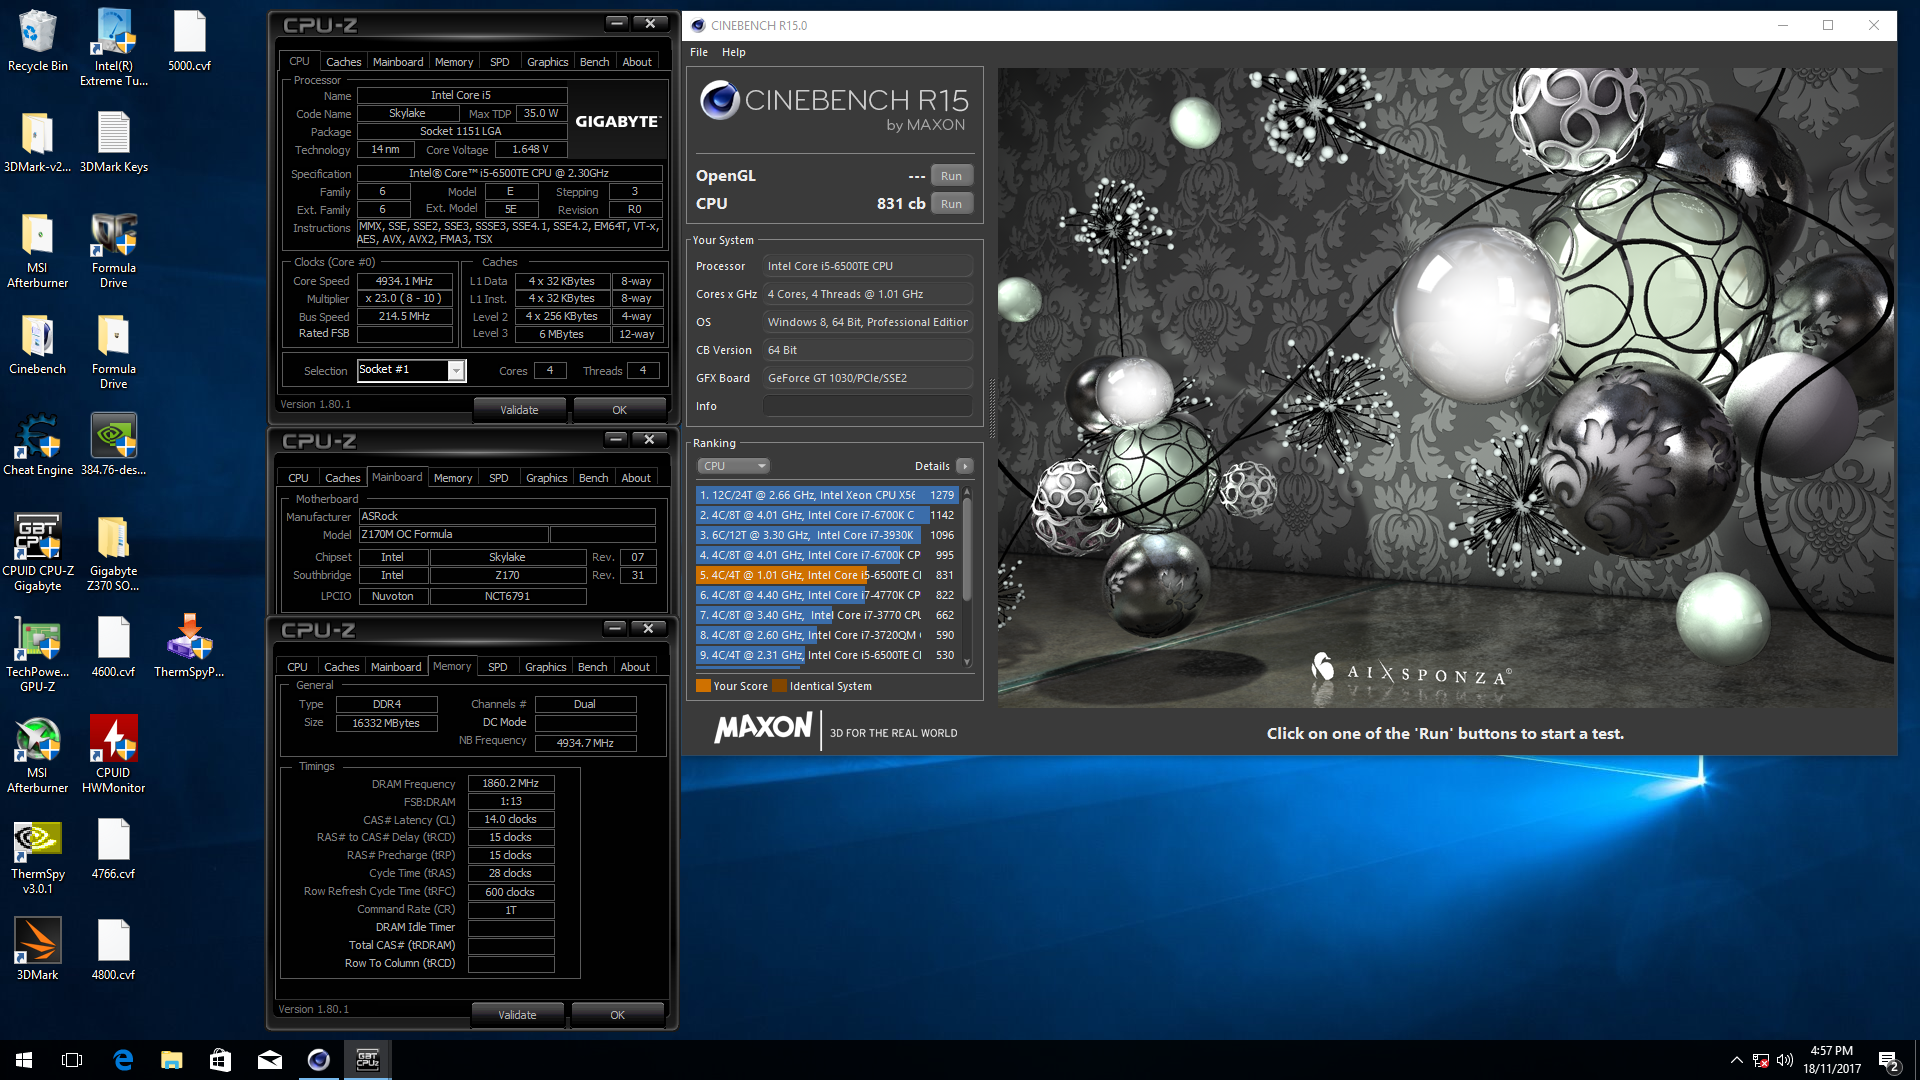
Task: Click the Processor field Intel Core i5-6500TE CPU
Action: tap(867, 266)
